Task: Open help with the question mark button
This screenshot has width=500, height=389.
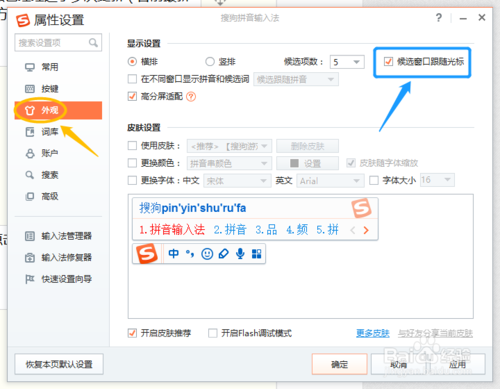Action: [x=439, y=18]
